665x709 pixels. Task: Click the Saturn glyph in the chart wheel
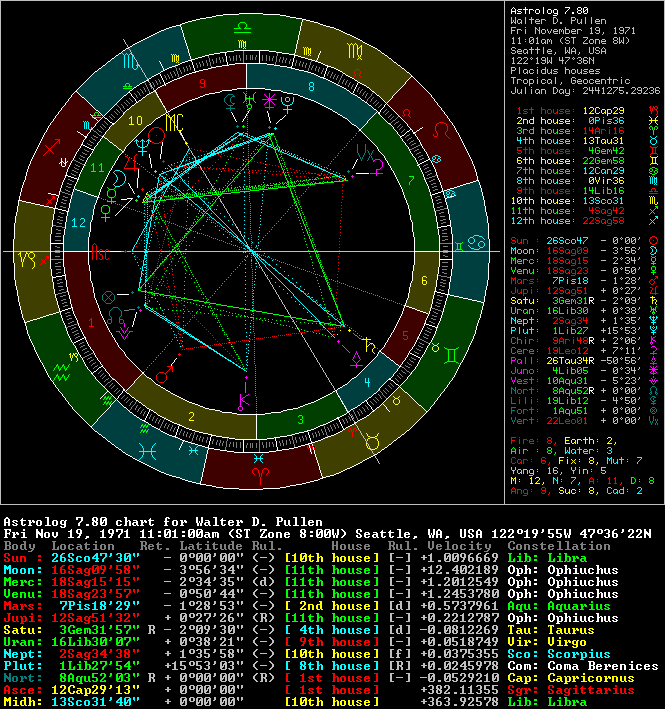tap(370, 345)
